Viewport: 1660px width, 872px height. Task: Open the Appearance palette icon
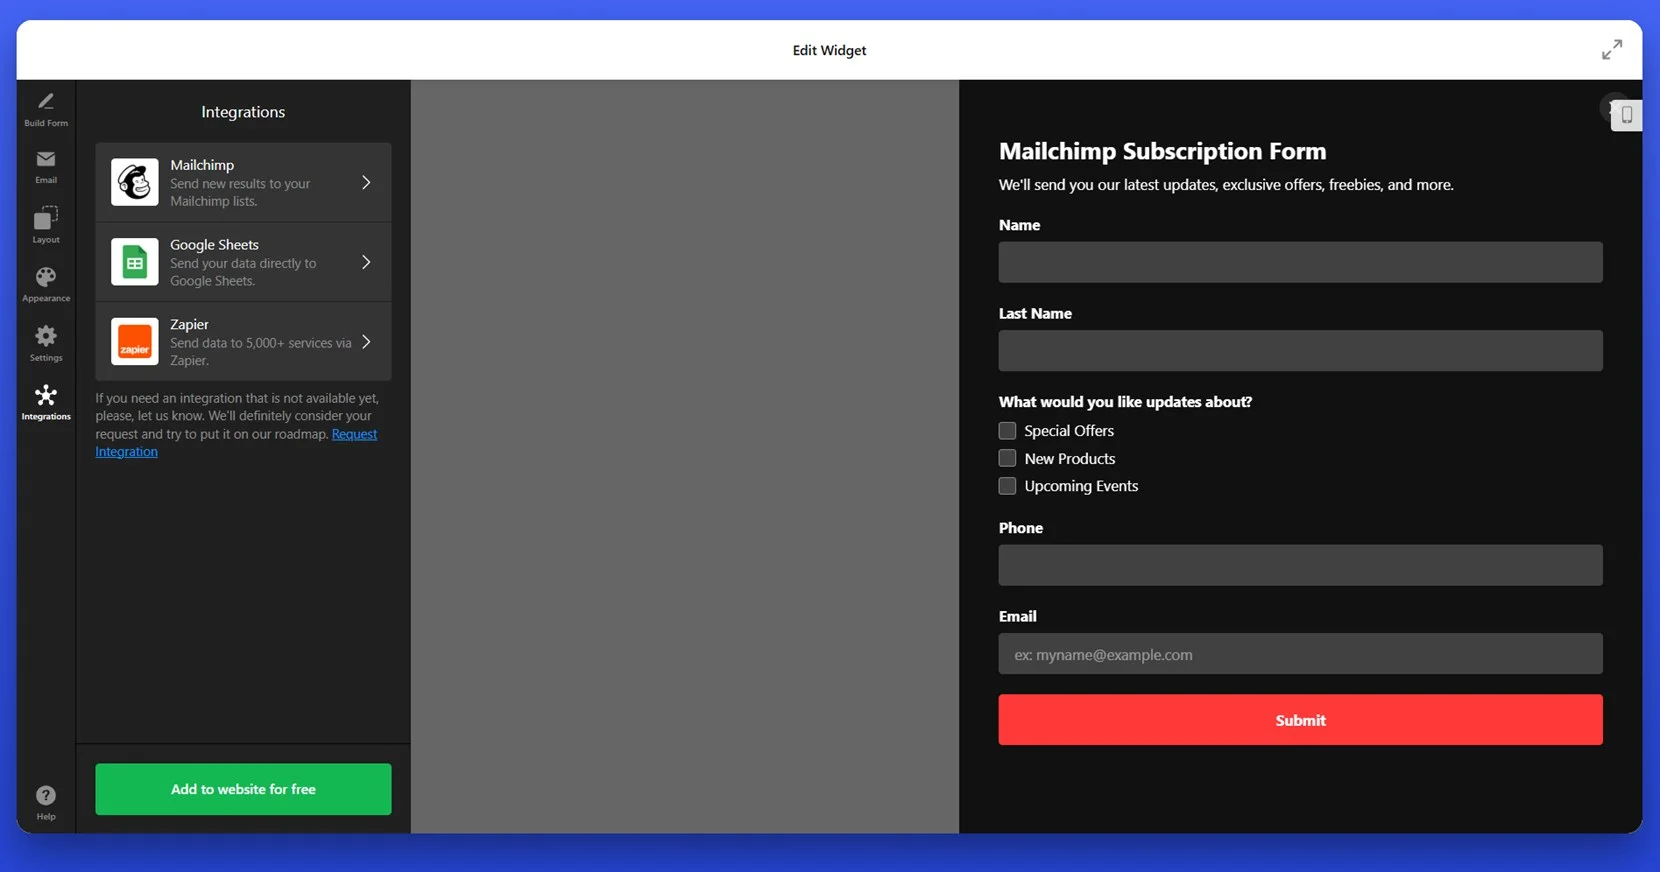click(46, 277)
